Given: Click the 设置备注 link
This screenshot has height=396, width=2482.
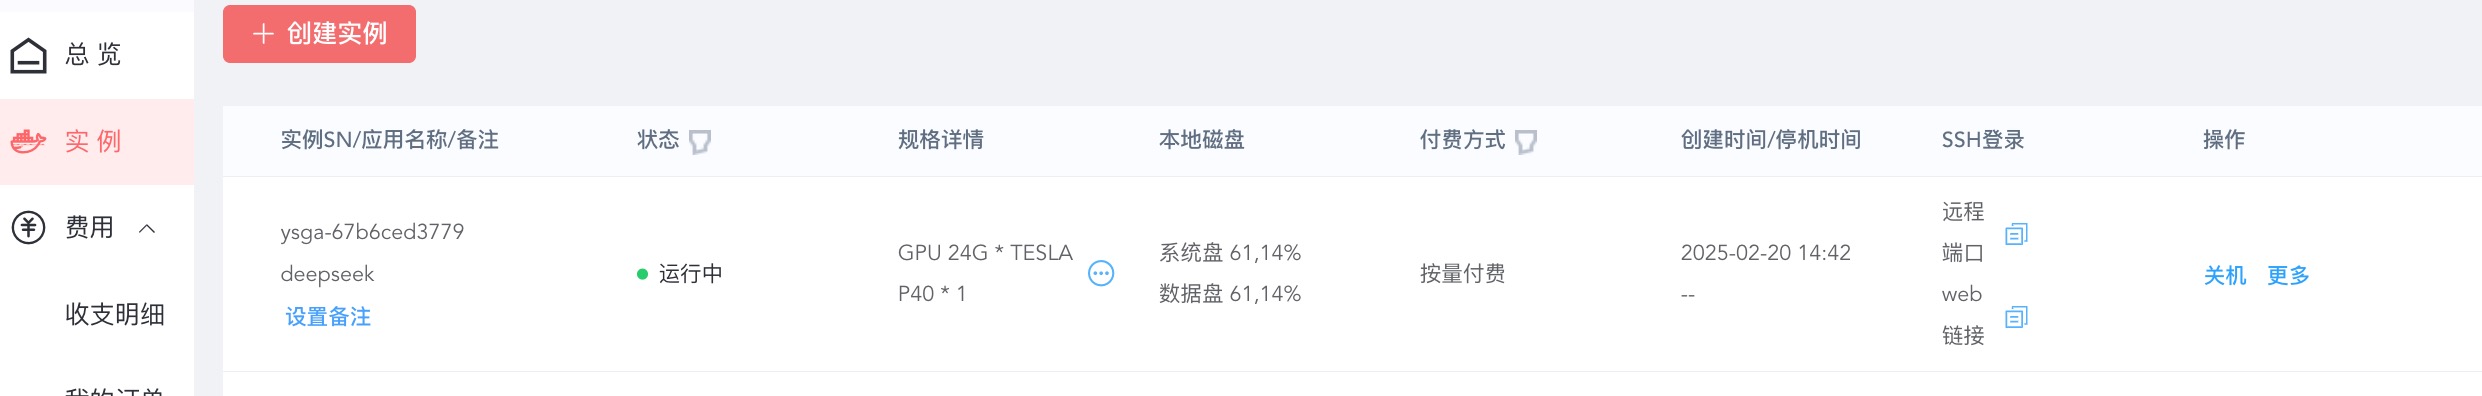Looking at the screenshot, I should 328,317.
